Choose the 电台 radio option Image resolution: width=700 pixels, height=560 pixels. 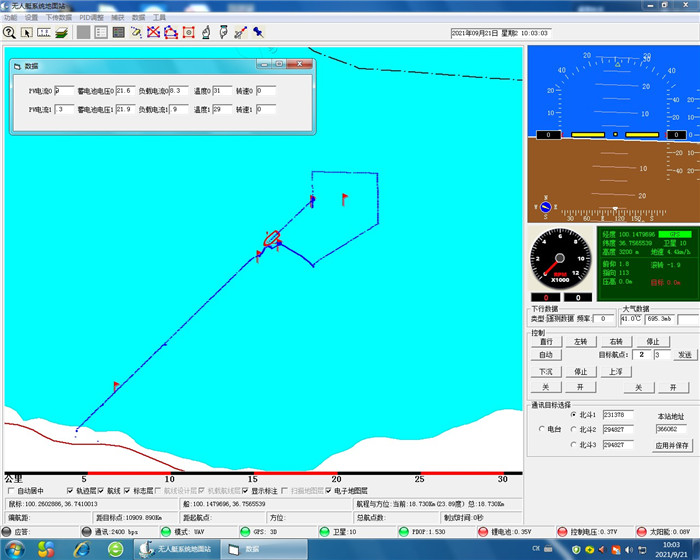(x=542, y=429)
